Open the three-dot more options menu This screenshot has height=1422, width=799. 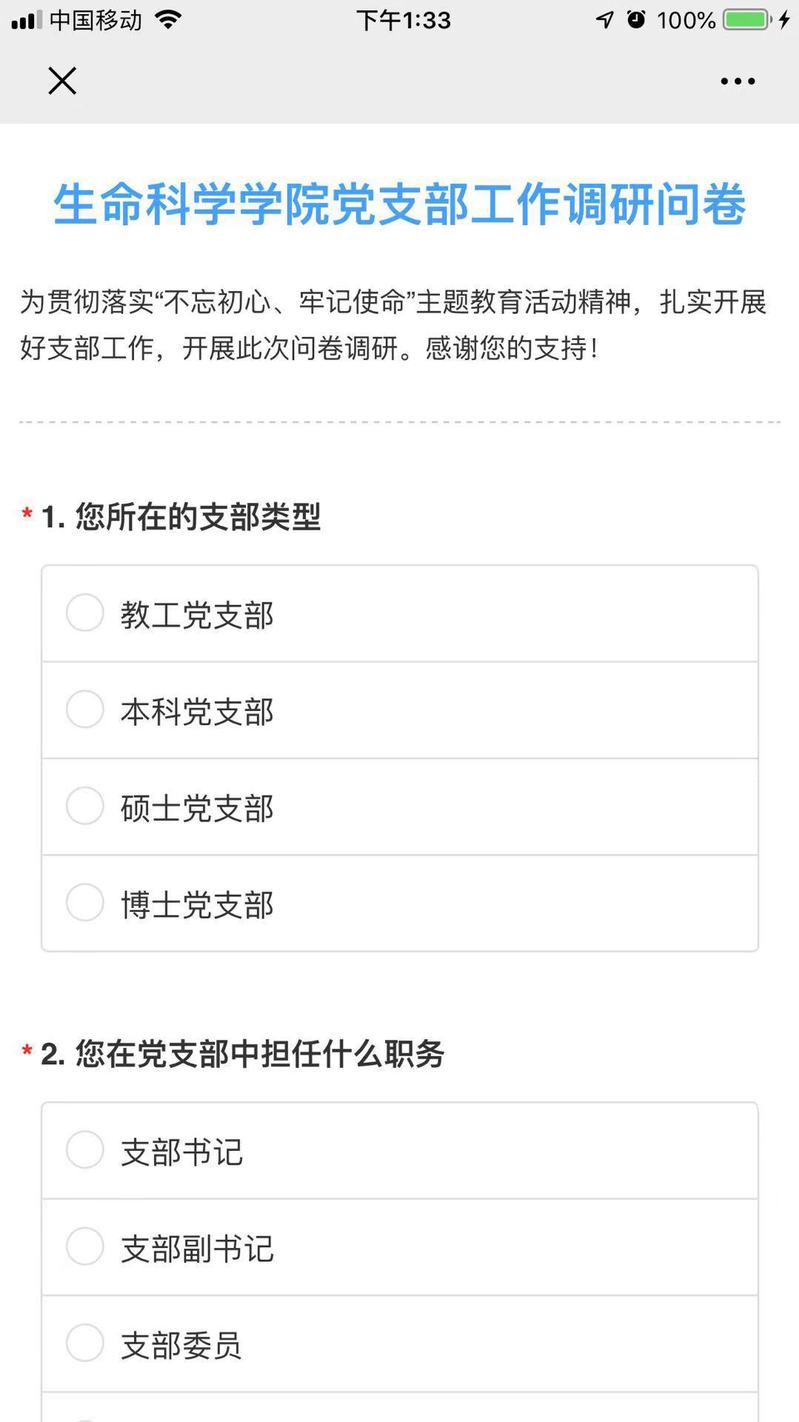pos(737,81)
